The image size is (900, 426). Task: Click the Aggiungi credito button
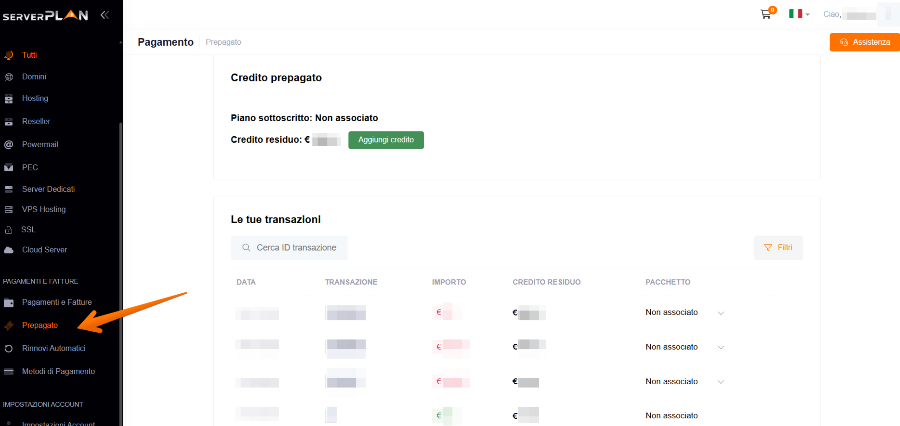click(x=385, y=140)
